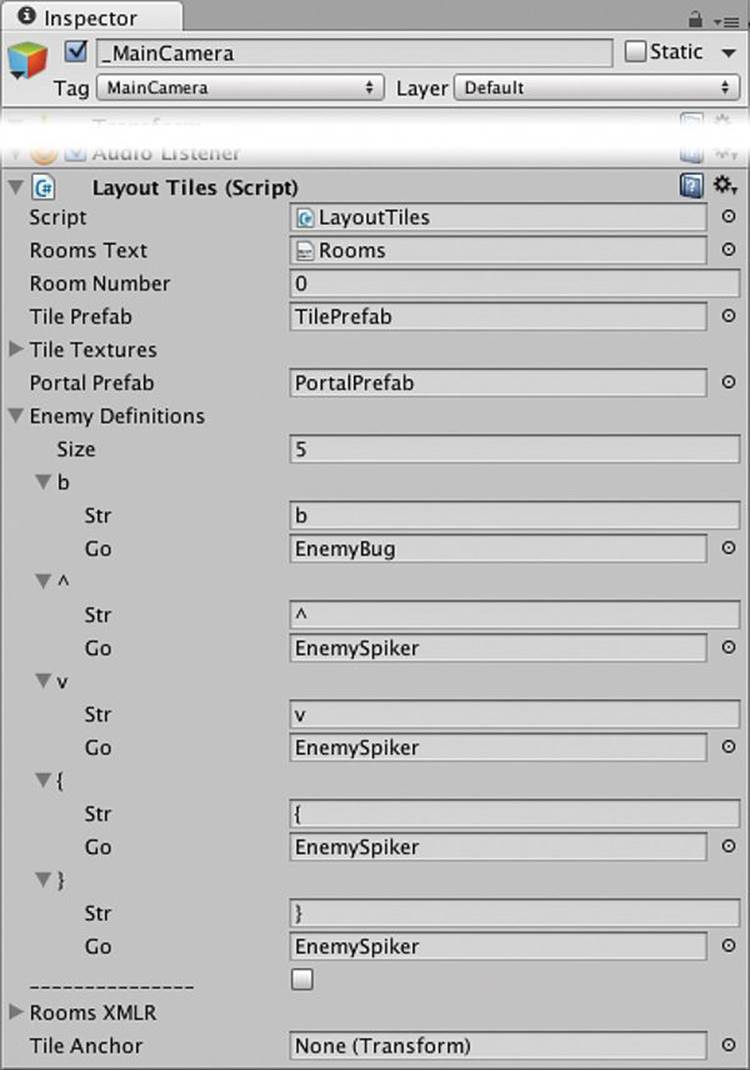The image size is (750, 1070).
Task: Click the object picker circle beside Rooms Text
Action: point(728,250)
